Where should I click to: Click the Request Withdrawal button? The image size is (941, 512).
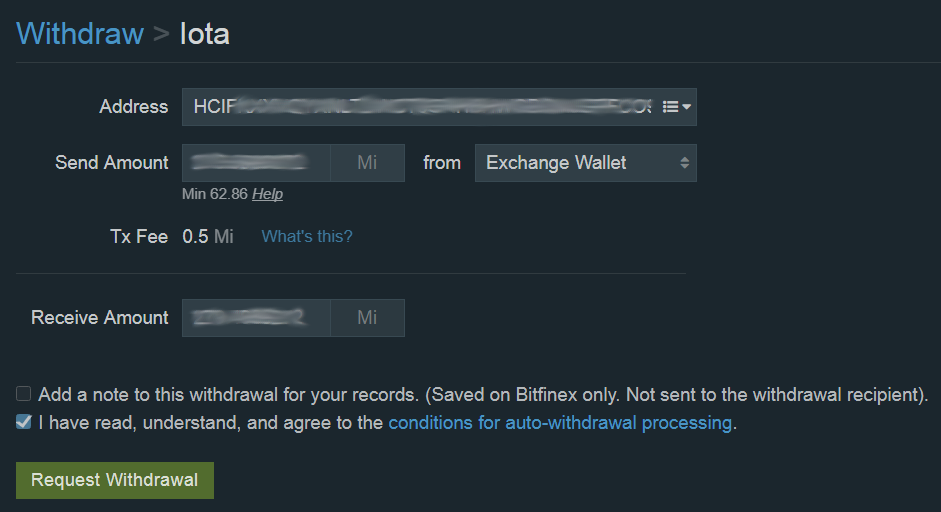click(115, 480)
